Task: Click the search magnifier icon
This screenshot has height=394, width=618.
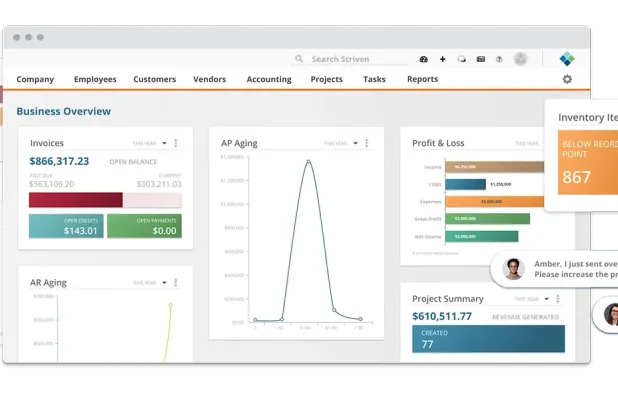Action: (299, 59)
